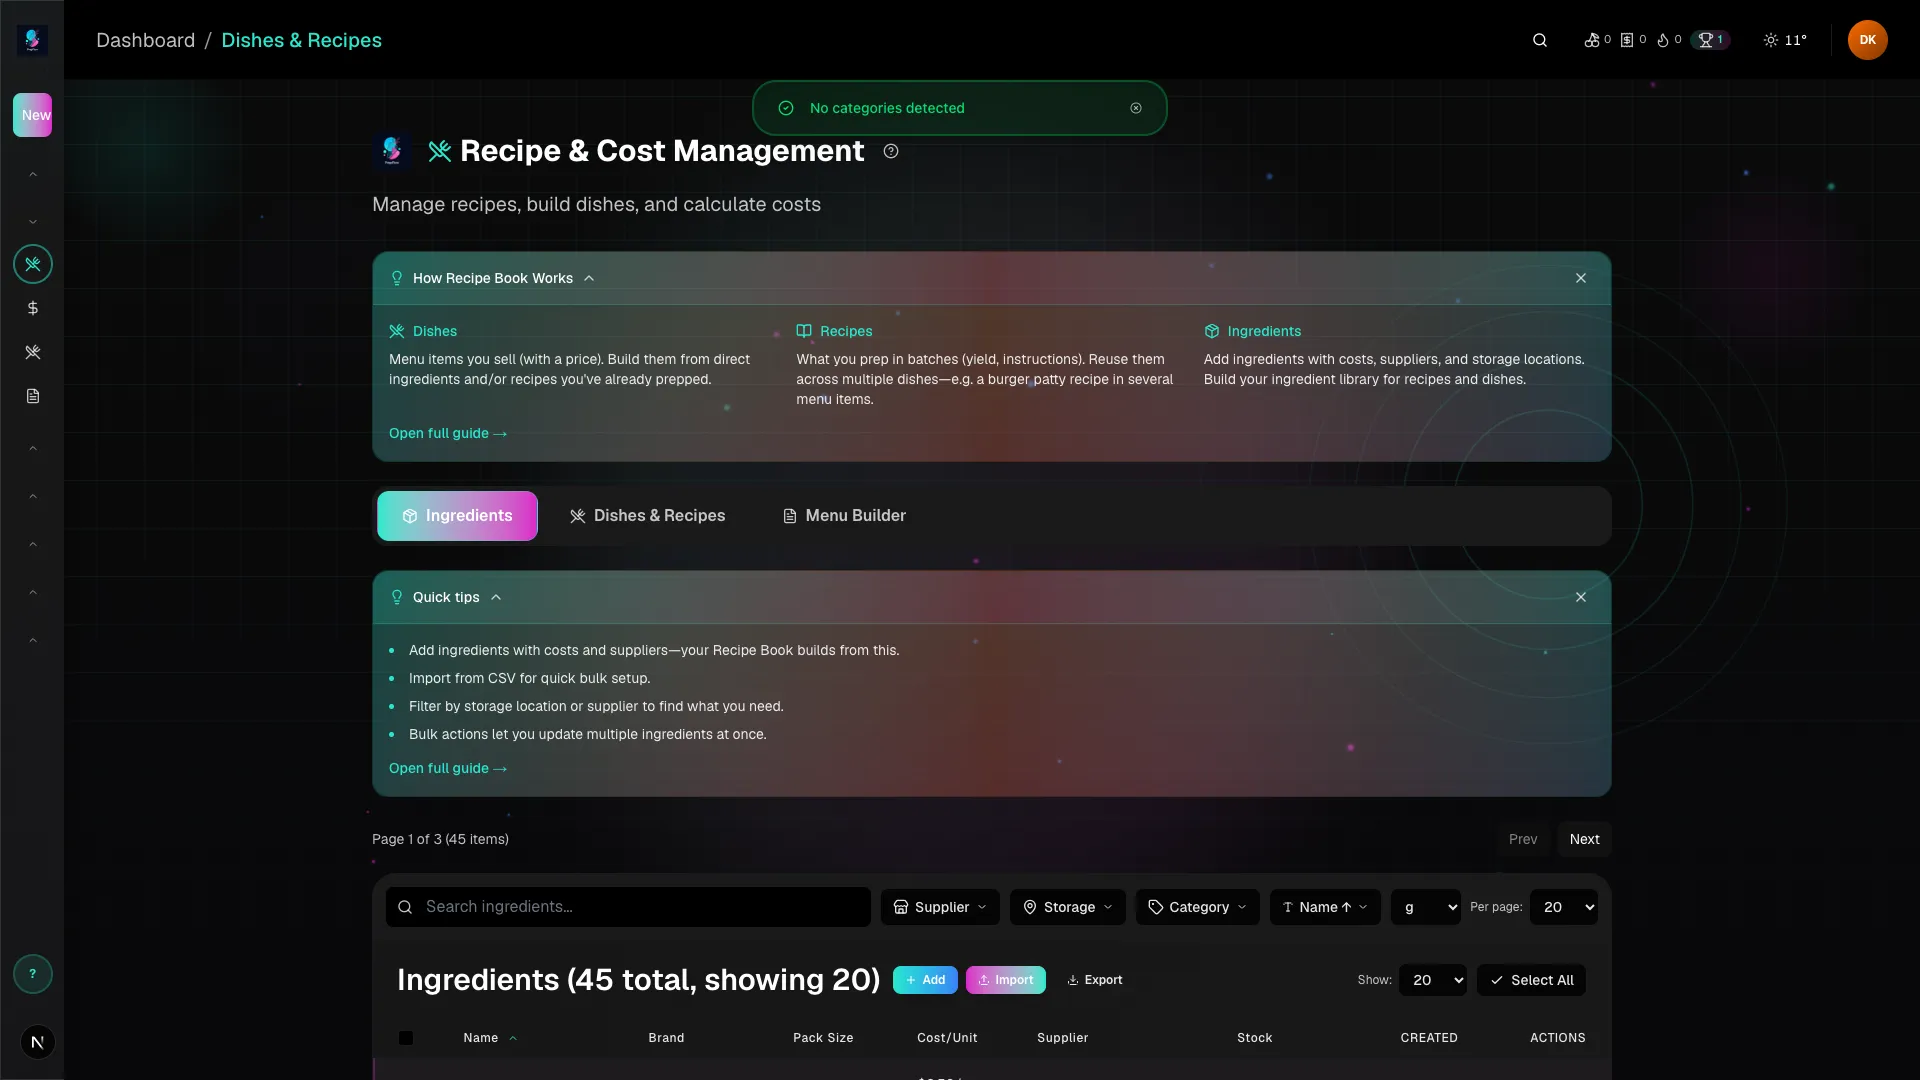Open the Supplier filter dropdown
Viewport: 1920px width, 1080px height.
[940, 907]
